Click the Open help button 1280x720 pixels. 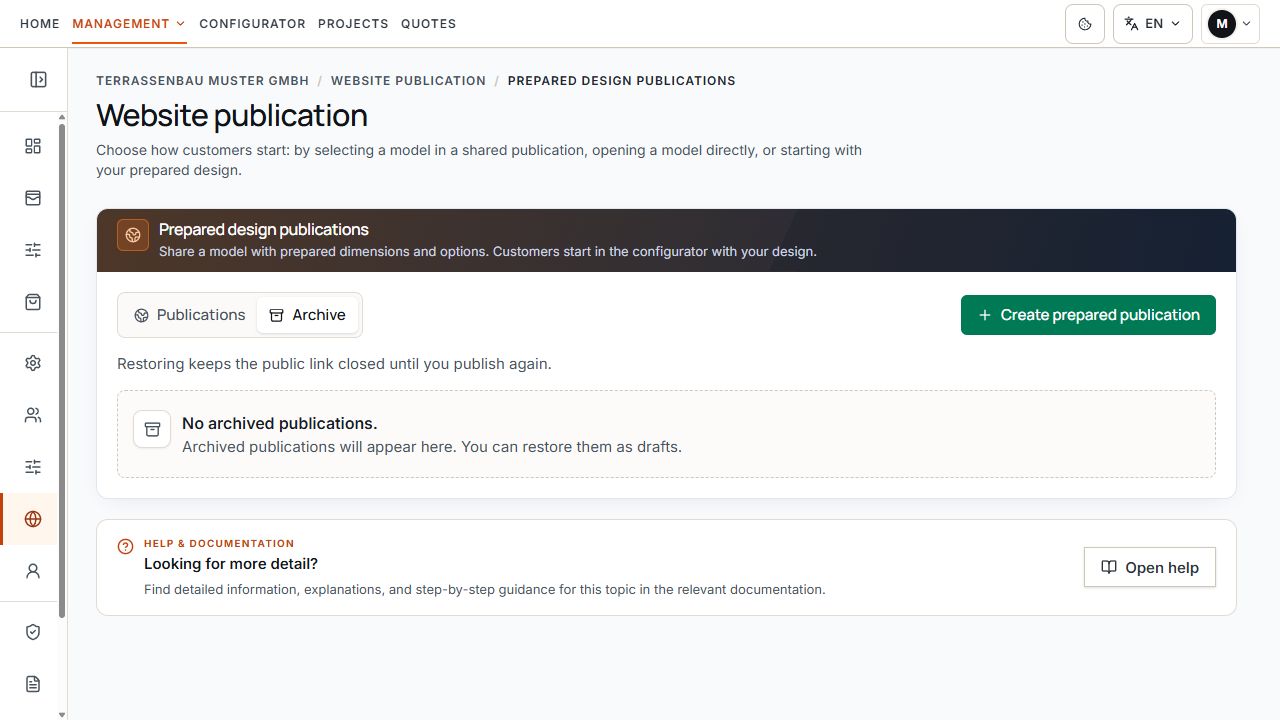1150,567
